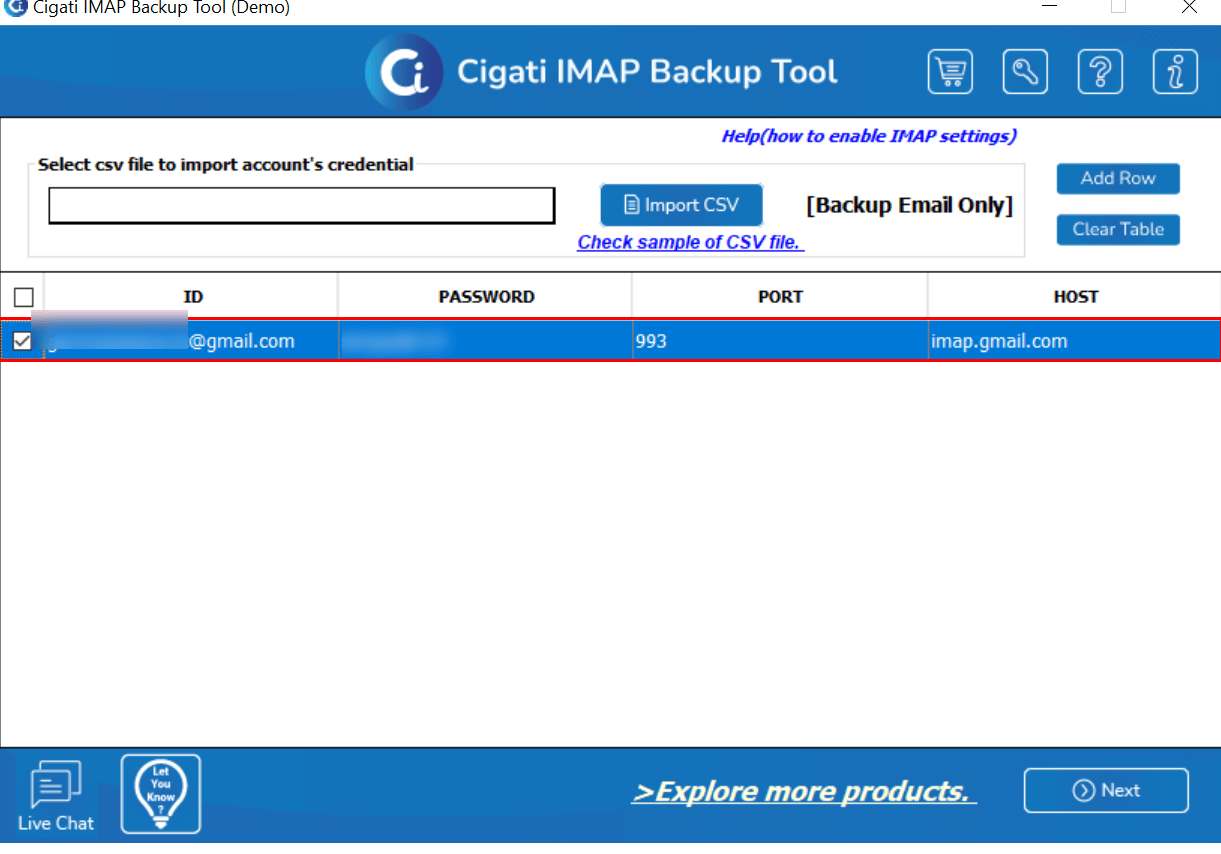
Task: Click the Cigati logo in the header
Action: pyautogui.click(x=404, y=72)
